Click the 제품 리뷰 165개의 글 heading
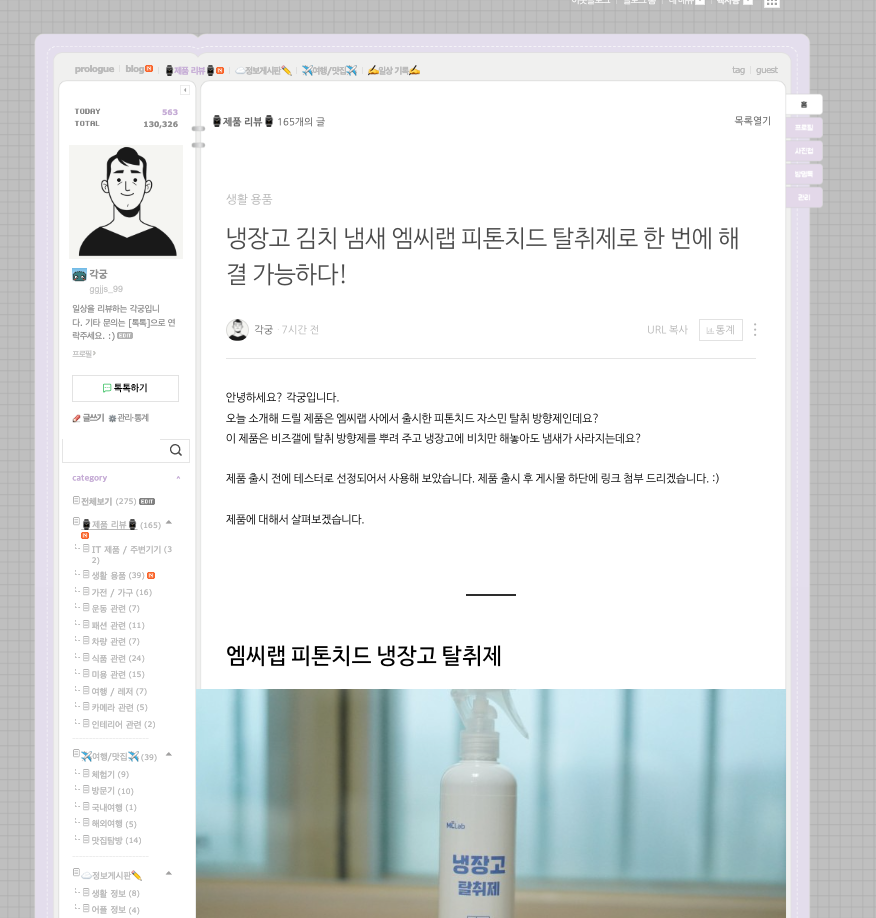This screenshot has height=918, width=876. (x=269, y=121)
